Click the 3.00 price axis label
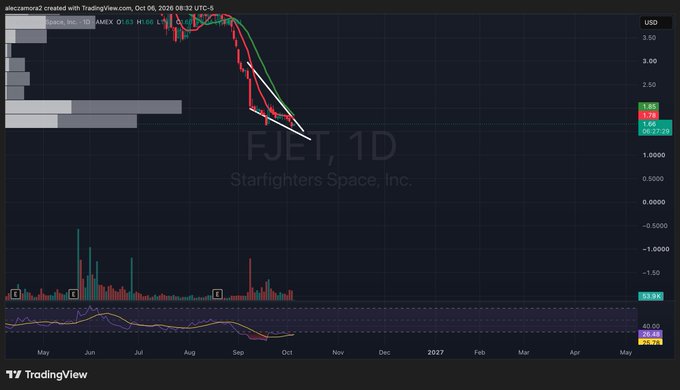680x390 pixels. point(649,61)
